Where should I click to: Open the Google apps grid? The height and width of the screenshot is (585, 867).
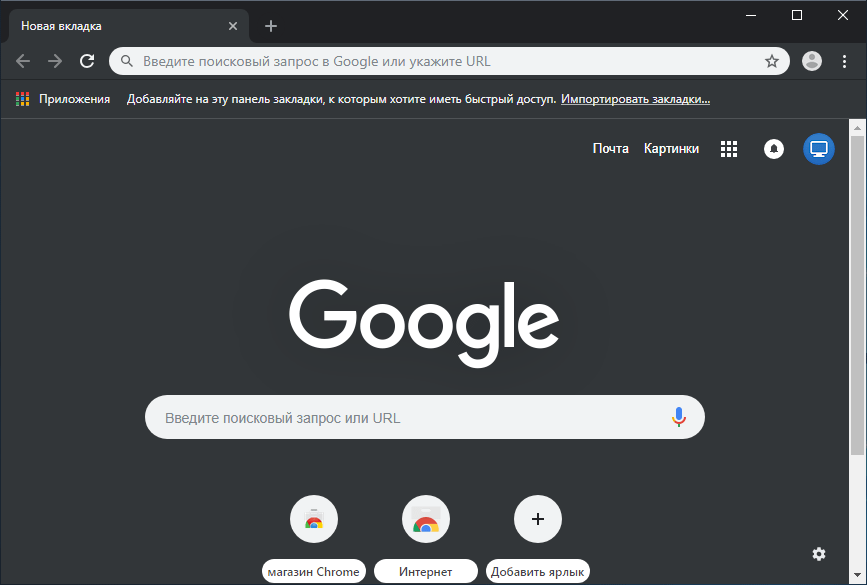tap(729, 149)
